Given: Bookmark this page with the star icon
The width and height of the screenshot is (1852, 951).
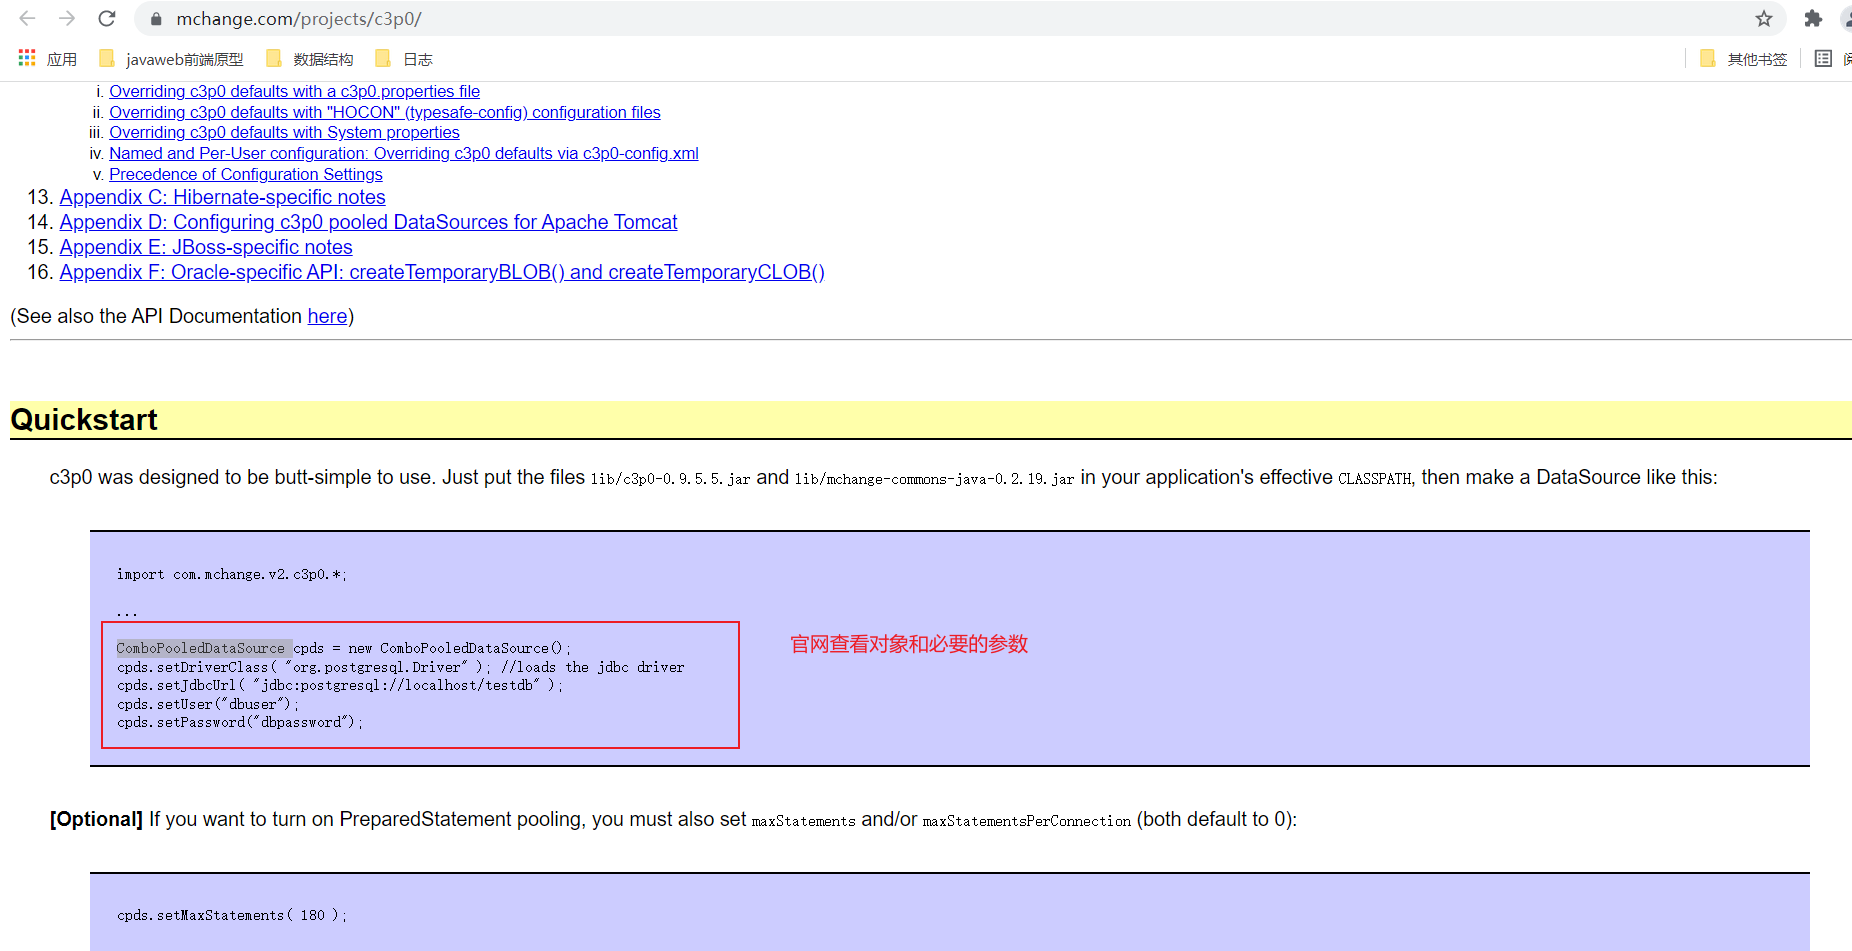Looking at the screenshot, I should pos(1764,18).
